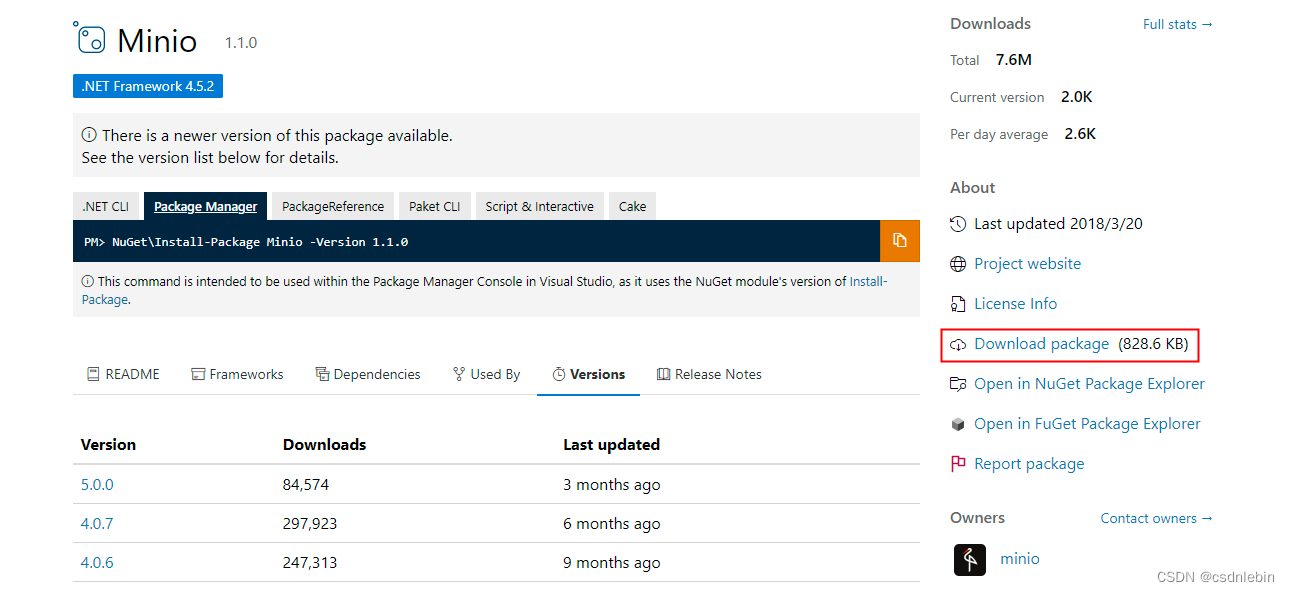Click the 1.1.0 version label beside title
This screenshot has height=592, width=1290.
241,43
